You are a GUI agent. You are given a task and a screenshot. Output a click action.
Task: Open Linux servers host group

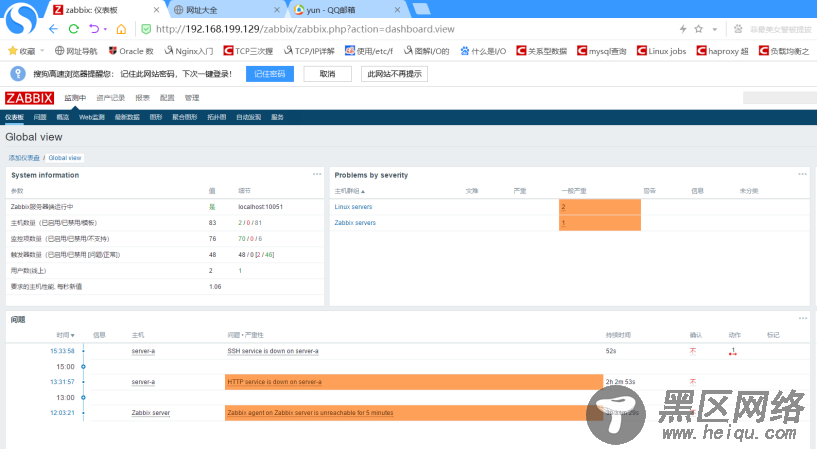coord(353,207)
